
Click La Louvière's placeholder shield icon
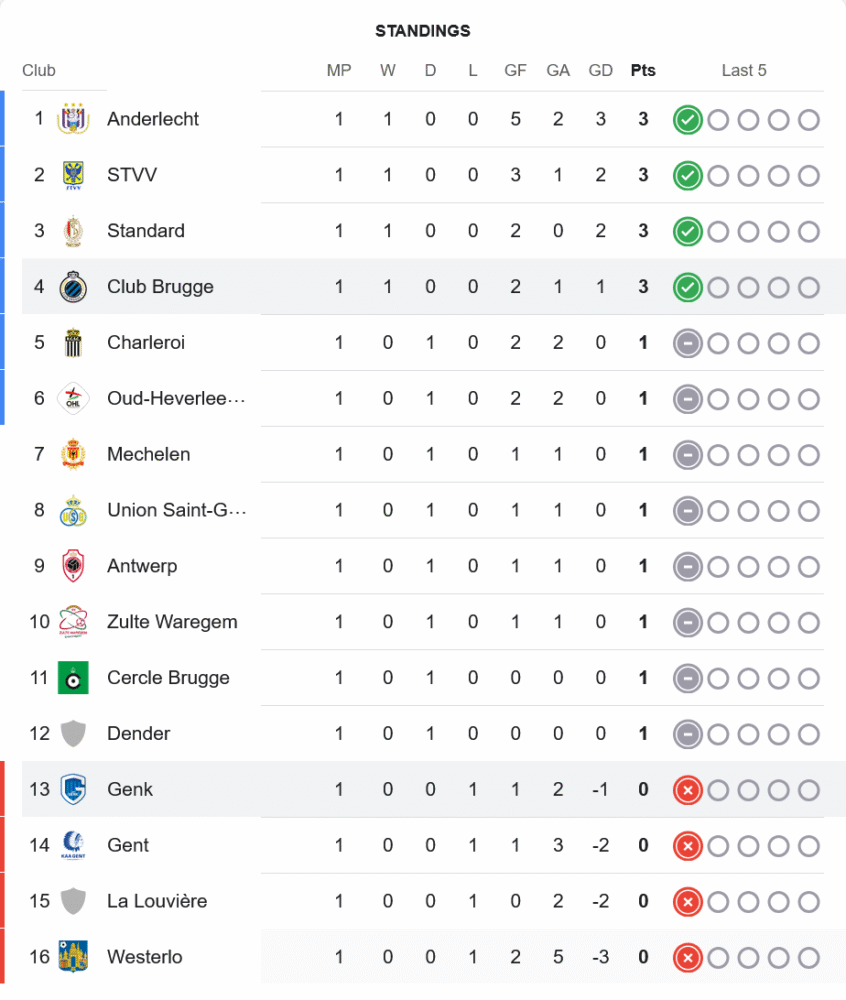pyautogui.click(x=73, y=901)
